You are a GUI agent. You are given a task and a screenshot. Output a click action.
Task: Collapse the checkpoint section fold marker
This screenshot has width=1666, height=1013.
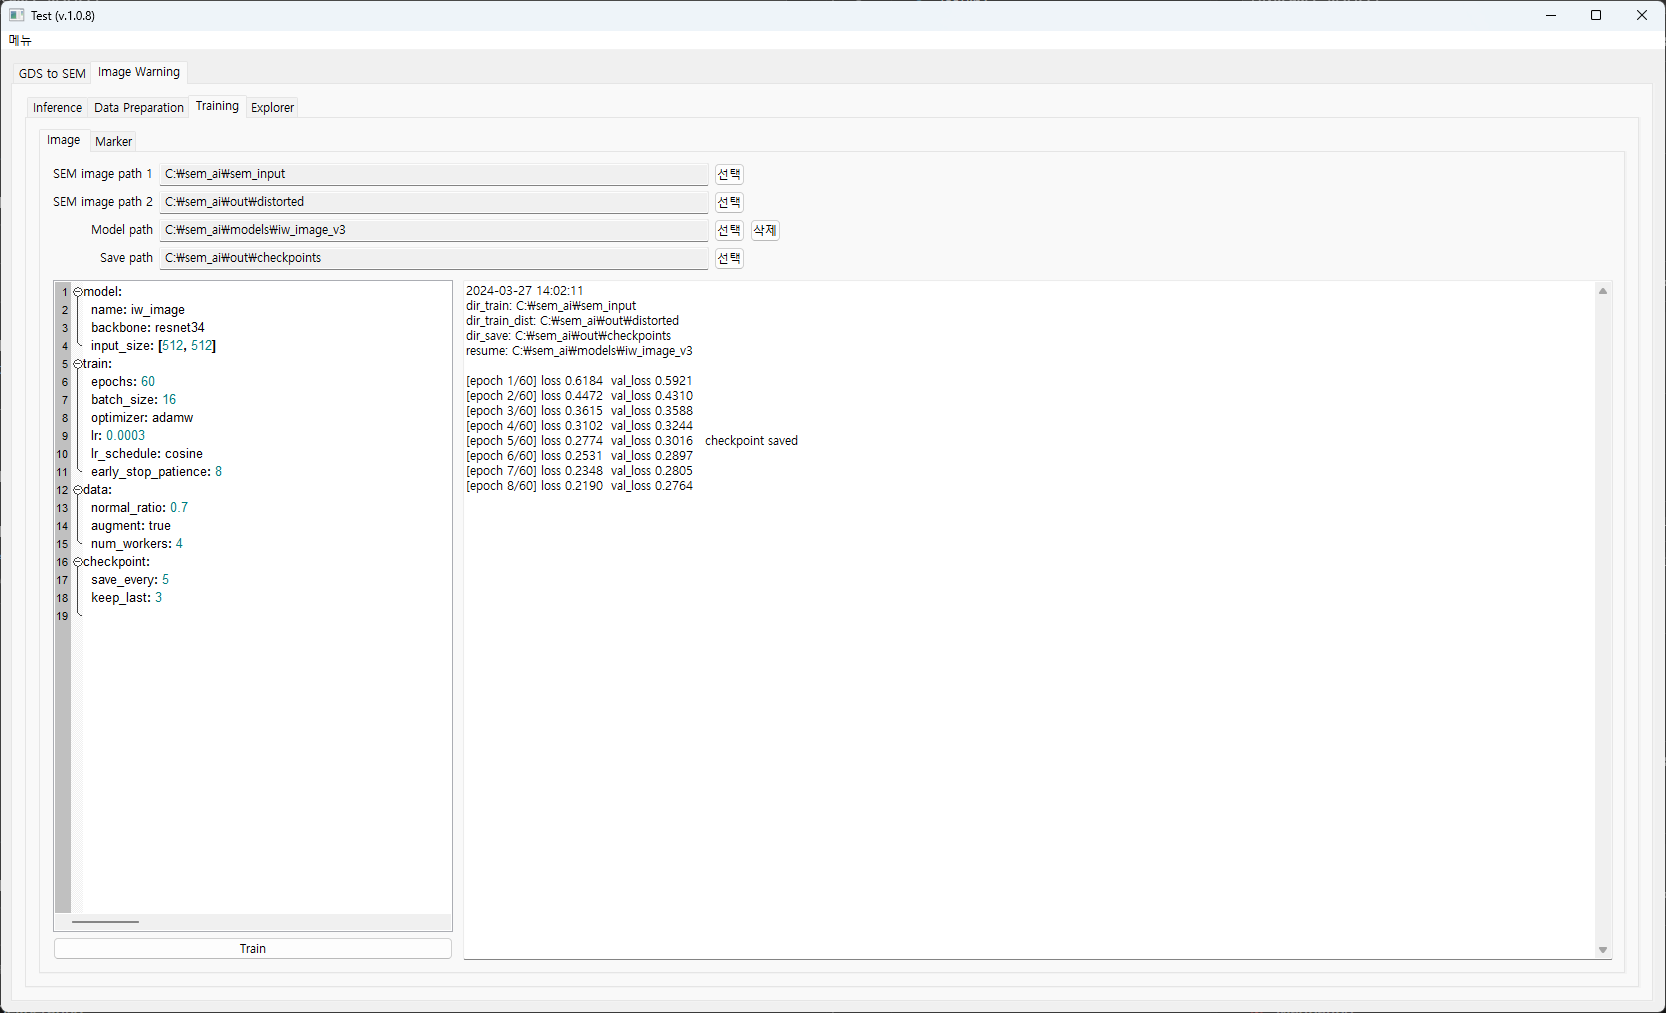(78, 562)
